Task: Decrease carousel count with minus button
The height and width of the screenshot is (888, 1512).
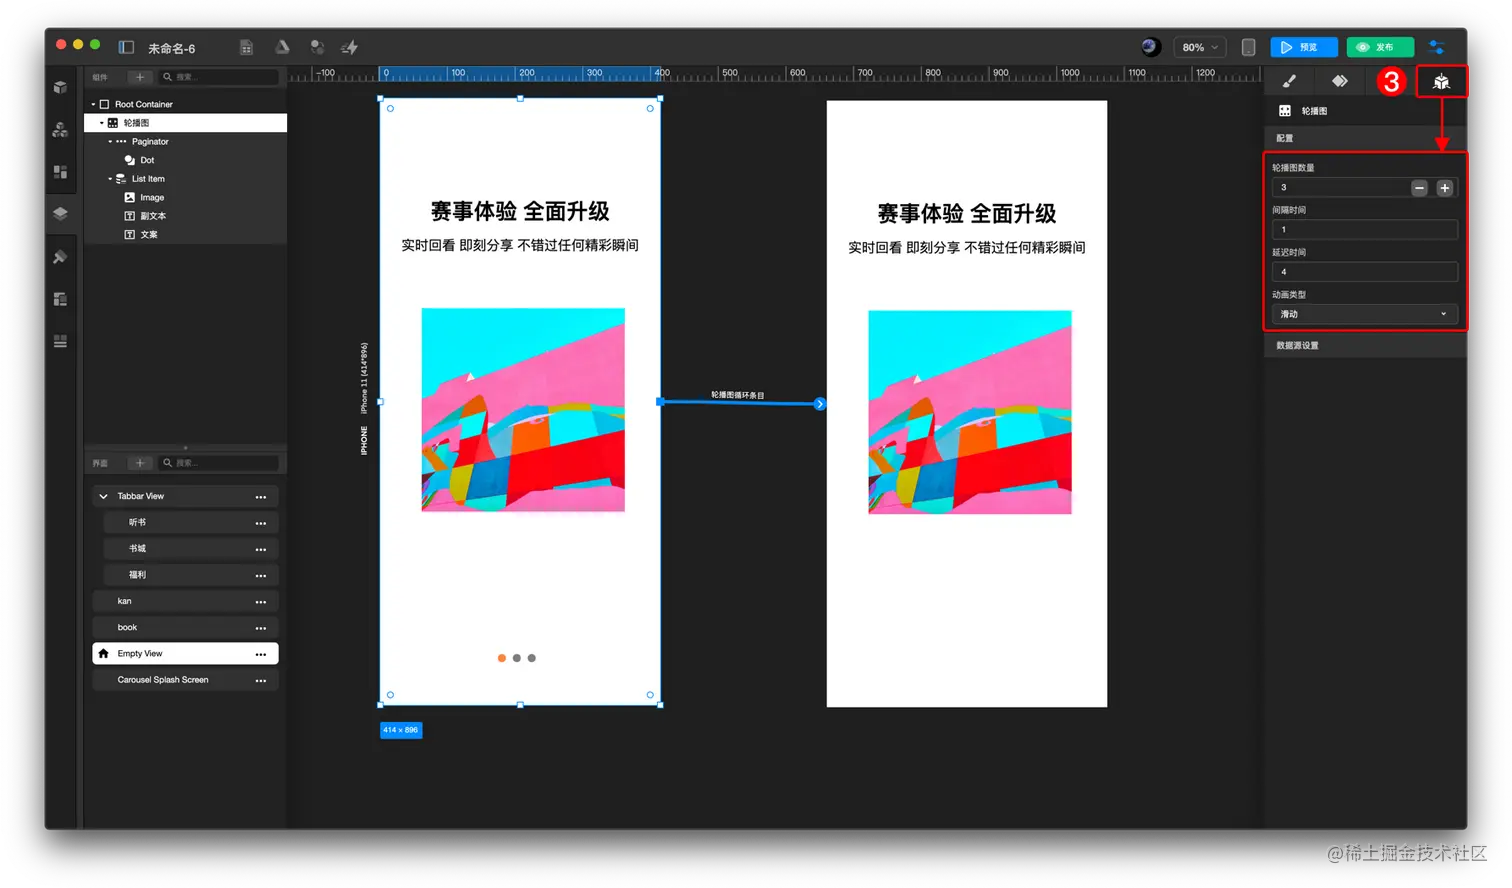Action: [x=1419, y=188]
